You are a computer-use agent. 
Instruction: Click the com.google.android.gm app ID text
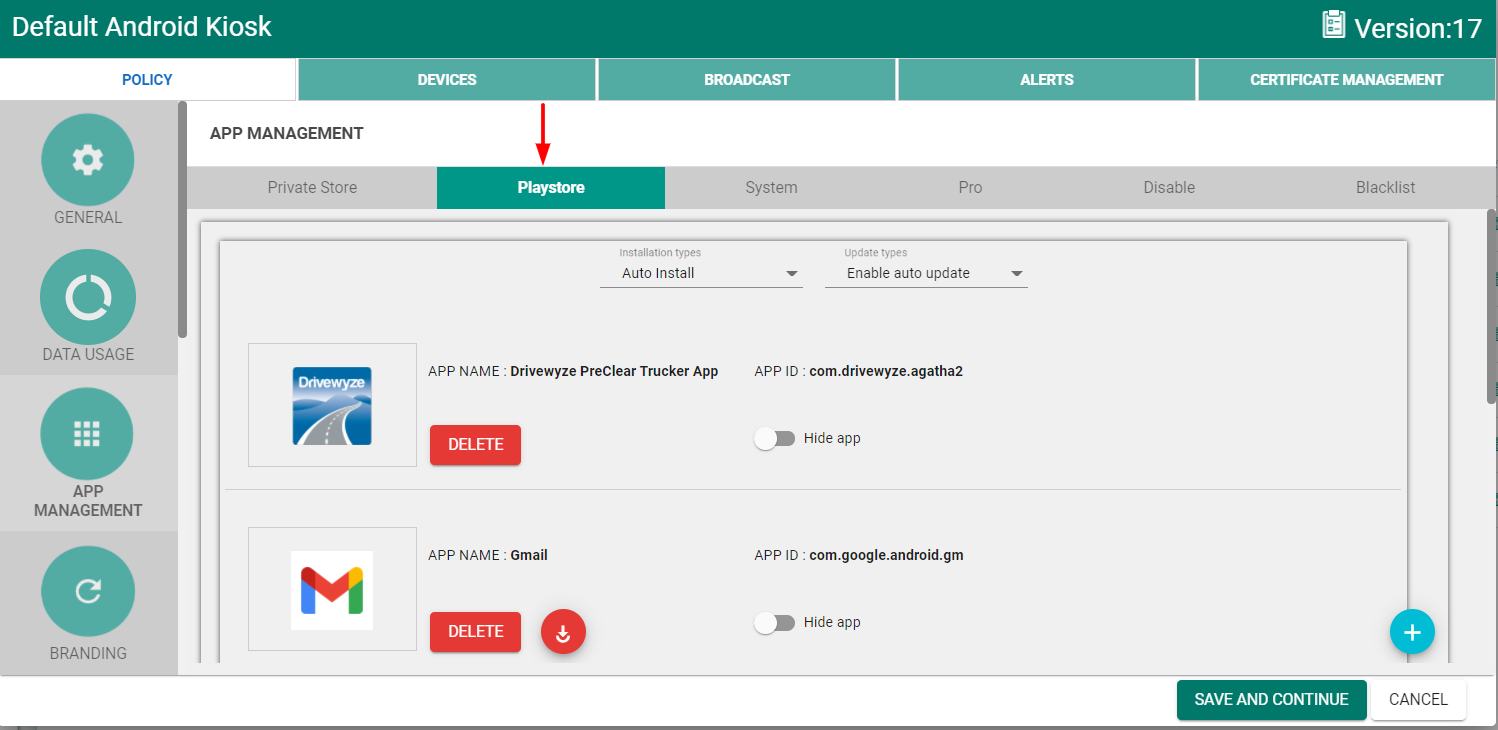(x=886, y=555)
